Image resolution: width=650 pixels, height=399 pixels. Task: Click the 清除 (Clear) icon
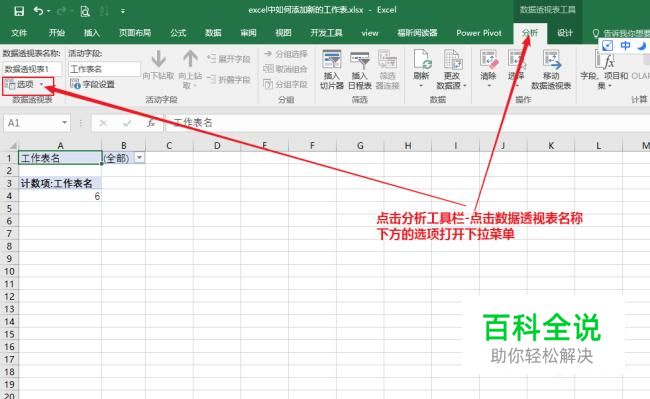(x=488, y=59)
